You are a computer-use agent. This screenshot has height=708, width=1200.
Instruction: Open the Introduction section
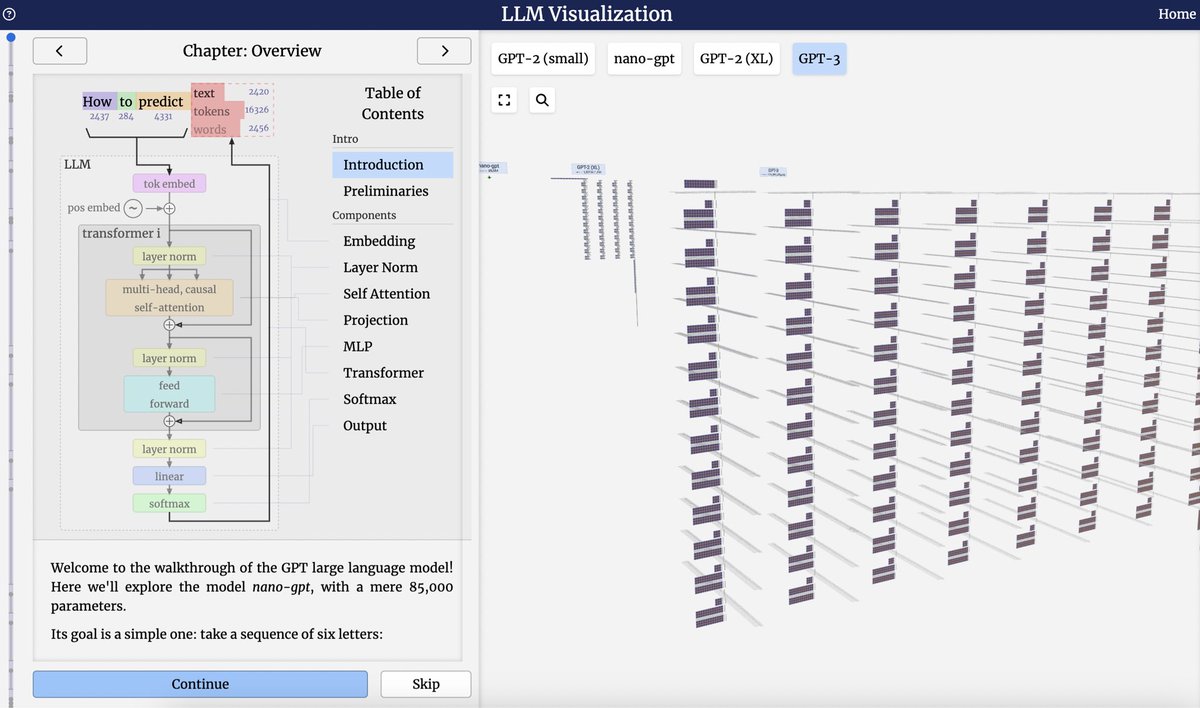click(x=392, y=165)
